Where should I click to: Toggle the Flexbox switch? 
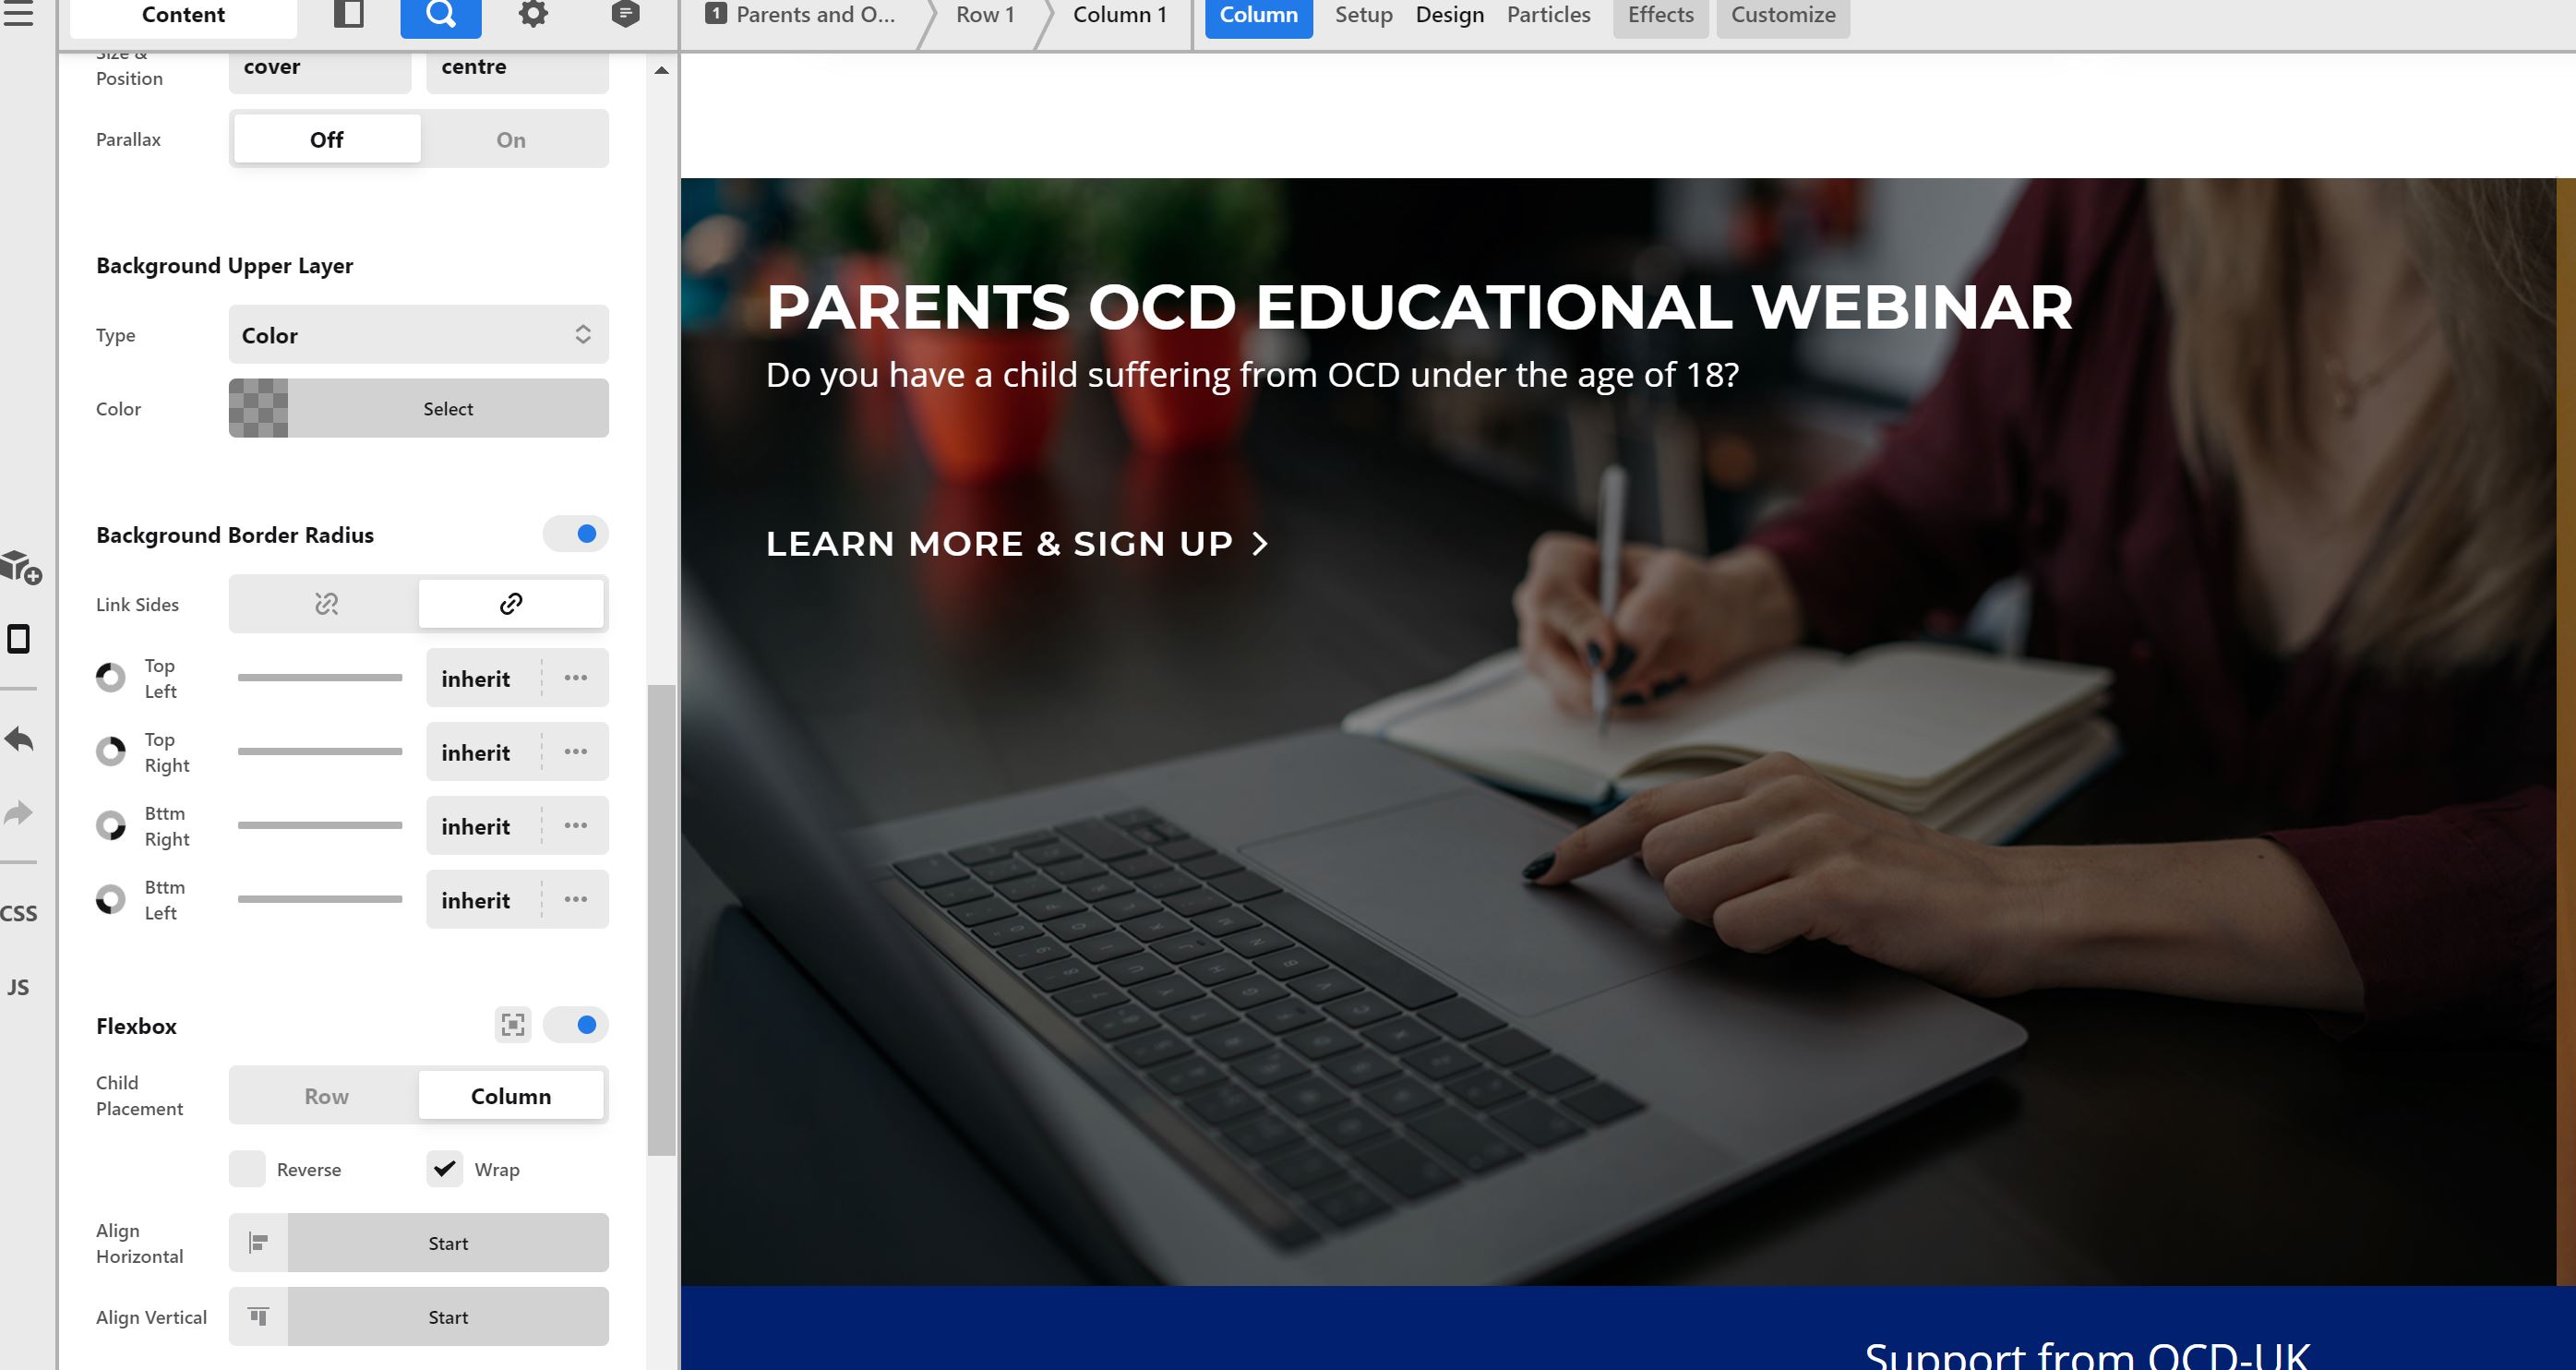(x=576, y=1025)
